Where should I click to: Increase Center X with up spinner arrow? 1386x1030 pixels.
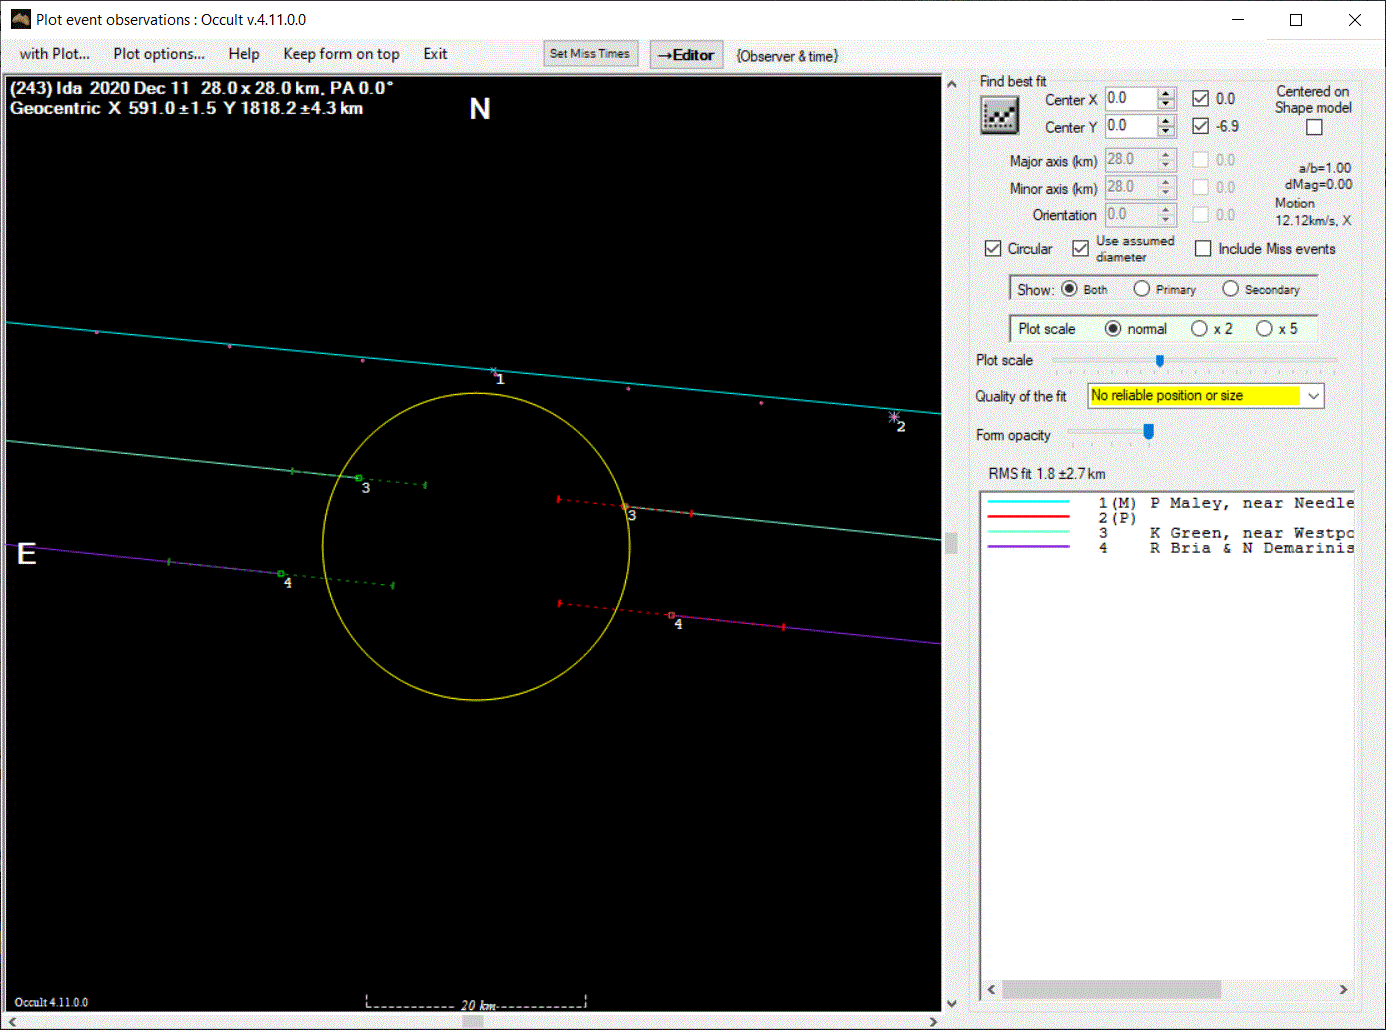(1166, 93)
